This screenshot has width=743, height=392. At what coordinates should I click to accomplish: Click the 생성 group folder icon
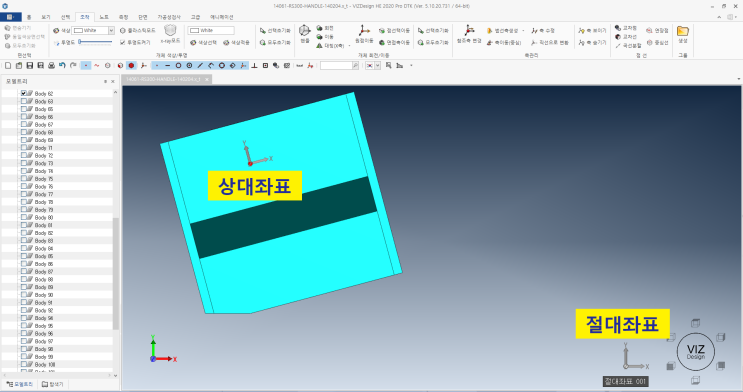[682, 31]
